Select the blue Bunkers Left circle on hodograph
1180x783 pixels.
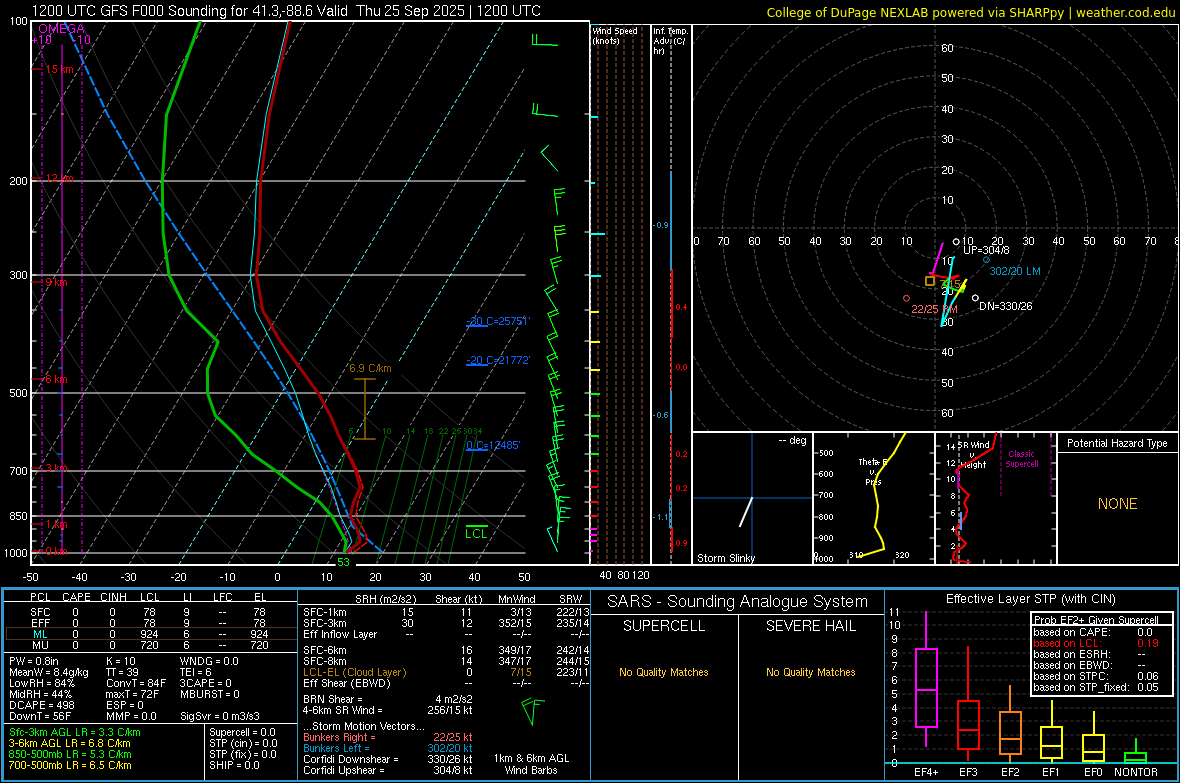[x=987, y=260]
